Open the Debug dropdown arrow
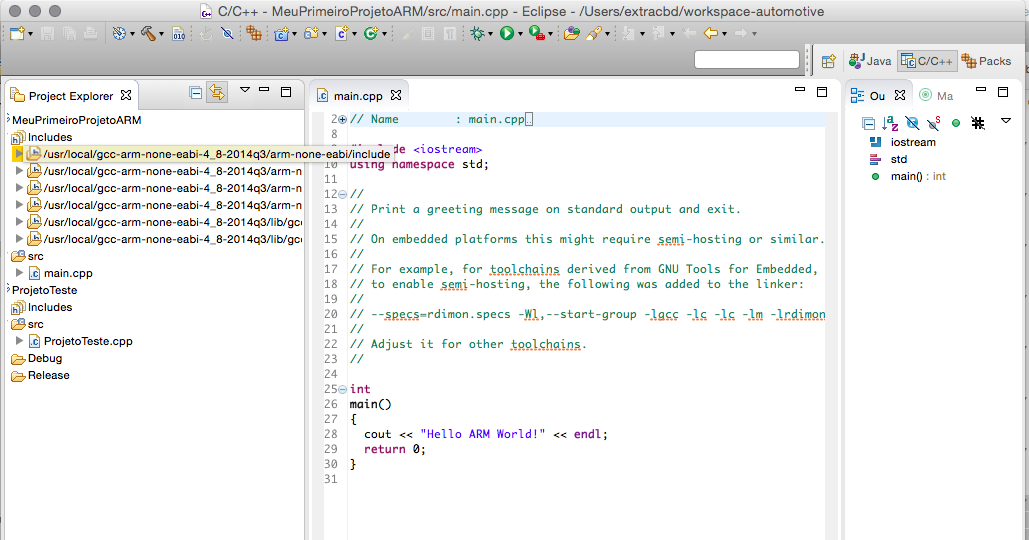The height and width of the screenshot is (540, 1029). 490,33
